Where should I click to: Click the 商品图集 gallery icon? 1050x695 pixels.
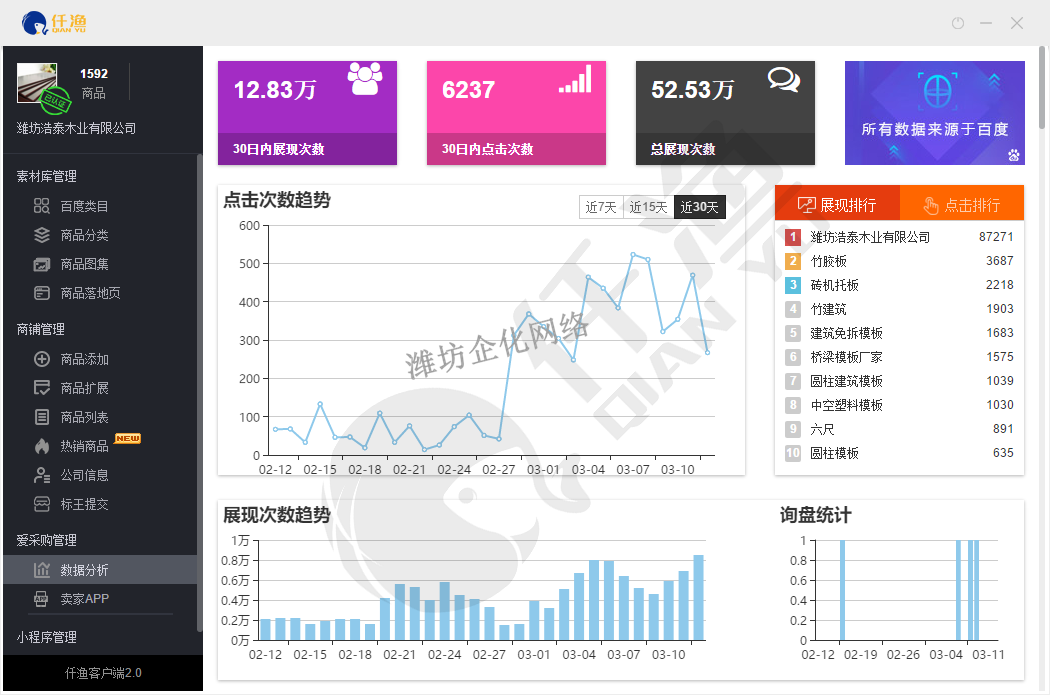42,264
